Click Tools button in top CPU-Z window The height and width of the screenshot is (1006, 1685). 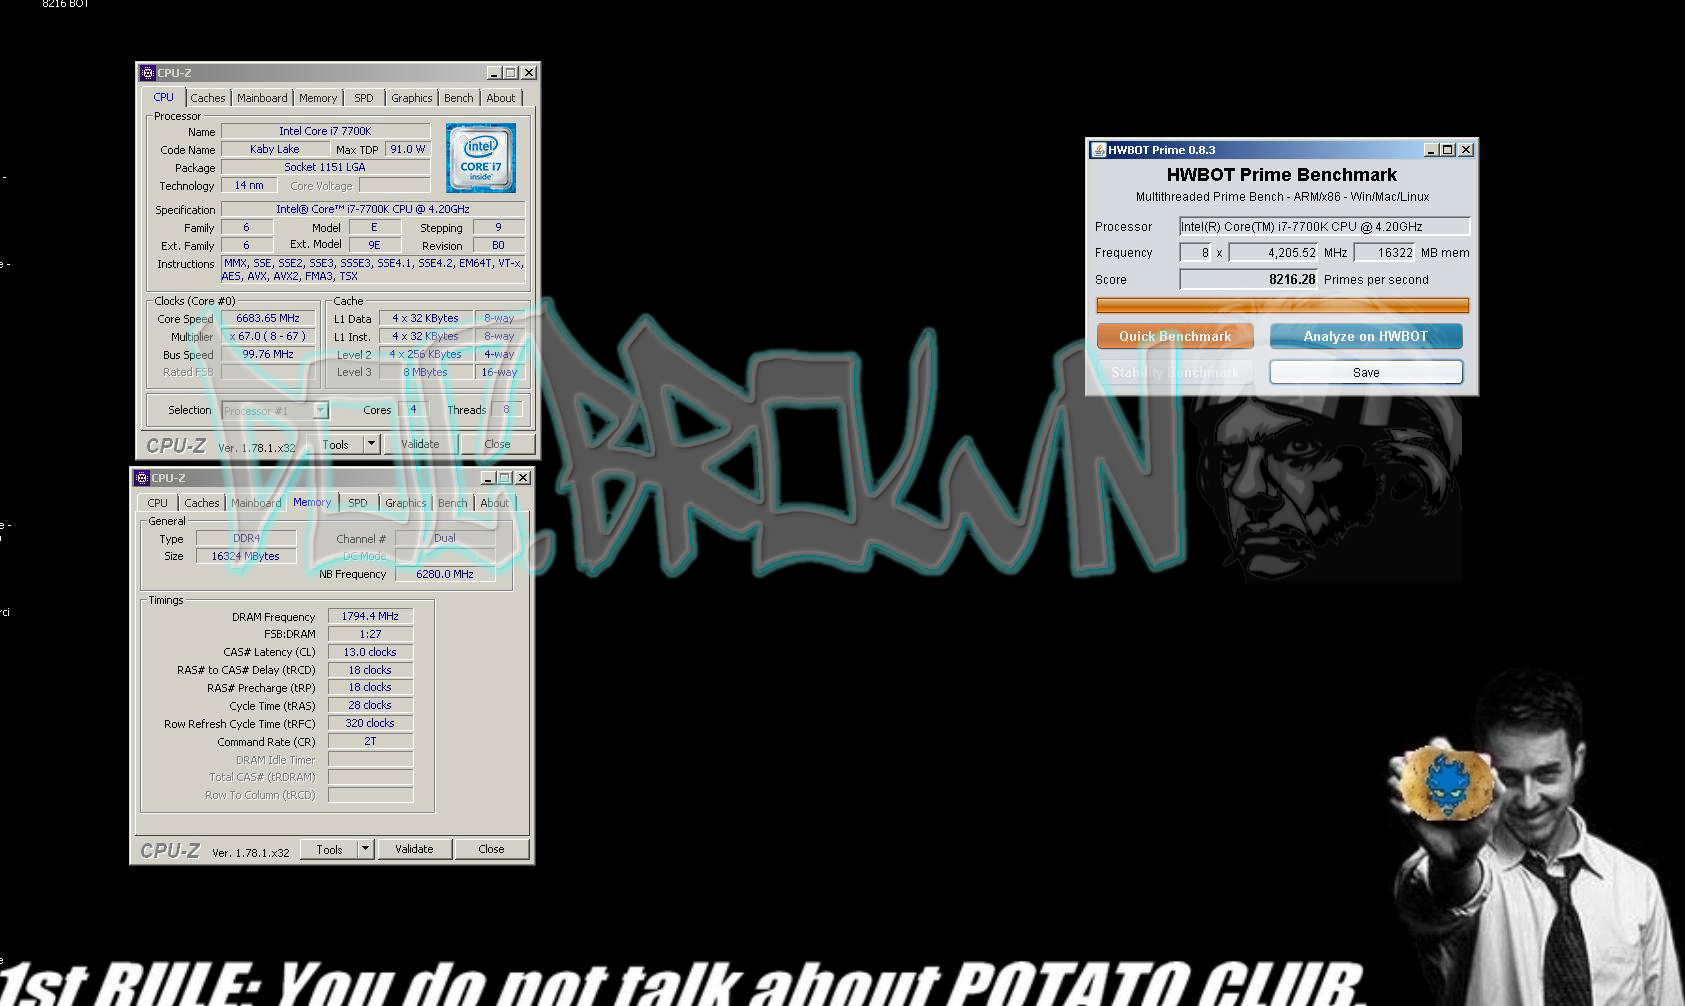click(x=336, y=444)
